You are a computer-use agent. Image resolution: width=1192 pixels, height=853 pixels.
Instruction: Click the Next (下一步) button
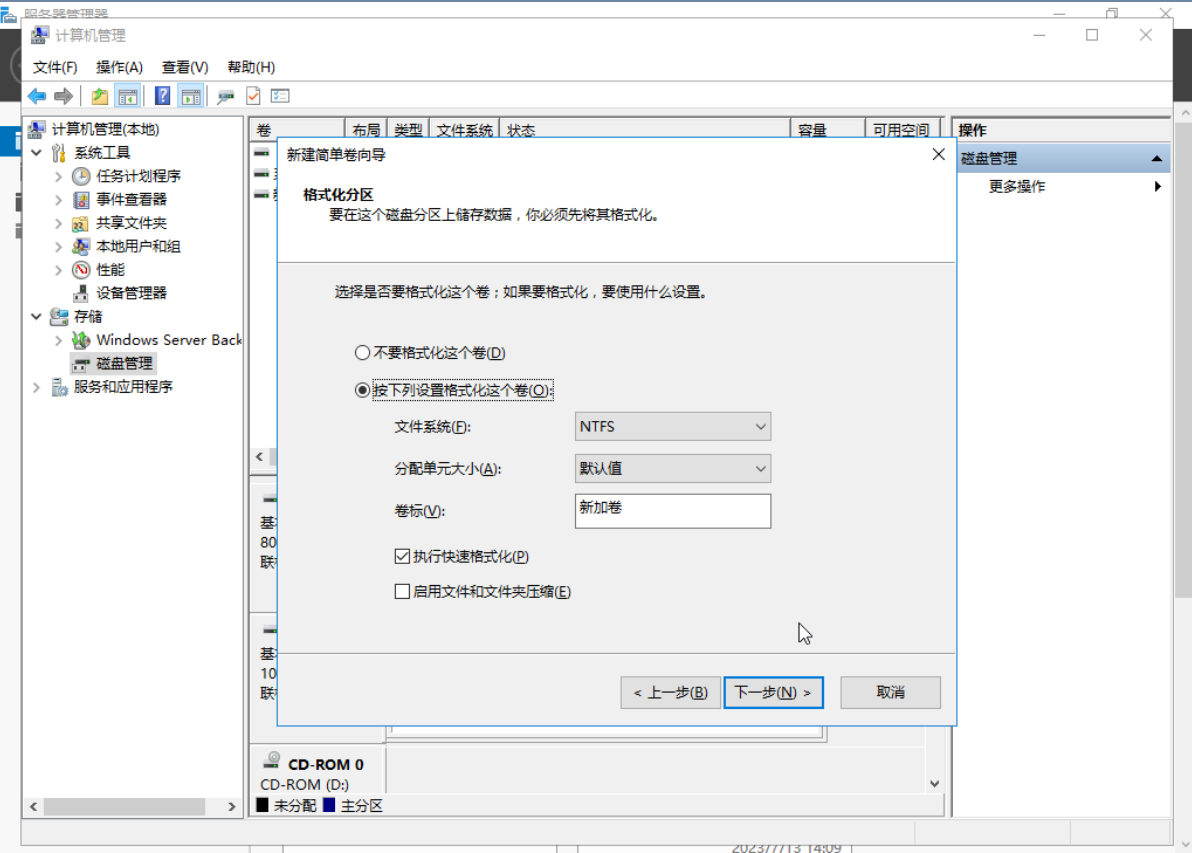(773, 693)
